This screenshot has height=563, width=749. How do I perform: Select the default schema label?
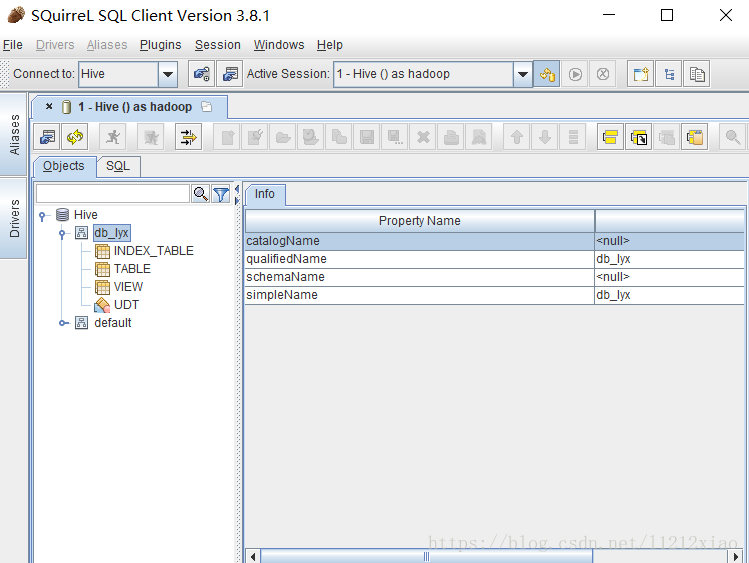113,323
